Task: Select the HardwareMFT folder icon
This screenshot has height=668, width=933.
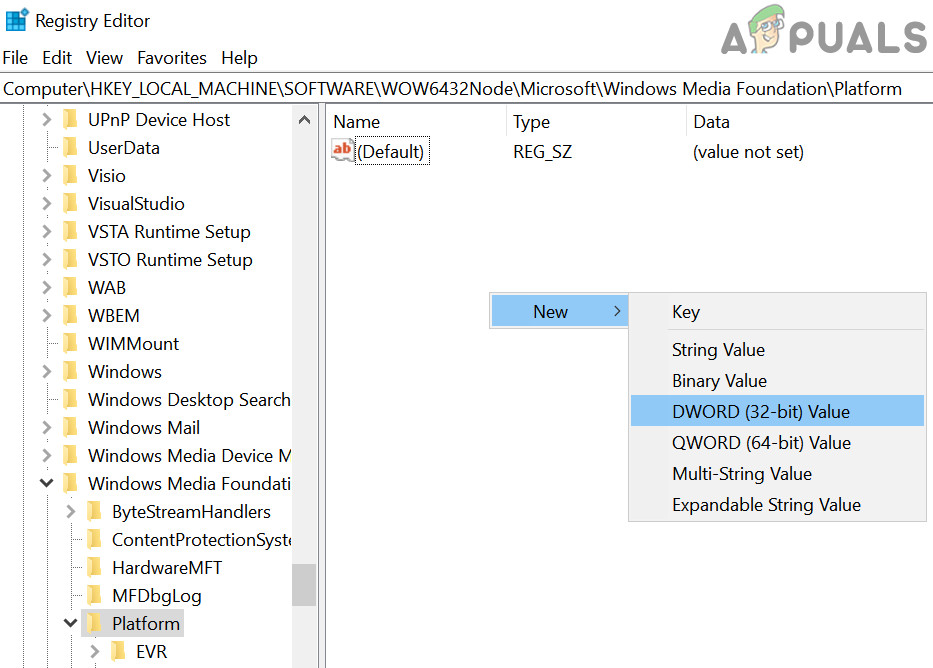Action: pyautogui.click(x=95, y=566)
